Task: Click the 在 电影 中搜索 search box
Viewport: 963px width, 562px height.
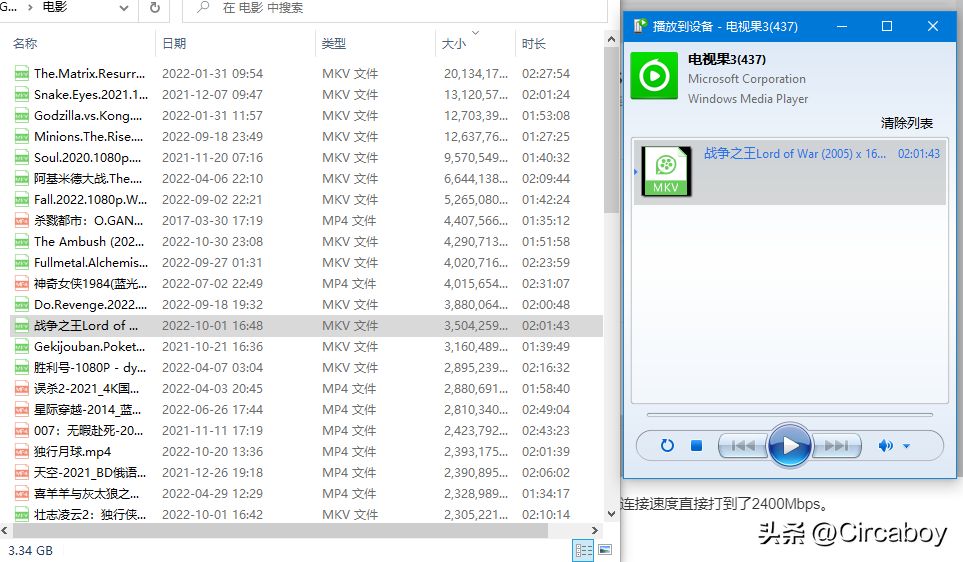Action: pyautogui.click(x=396, y=8)
